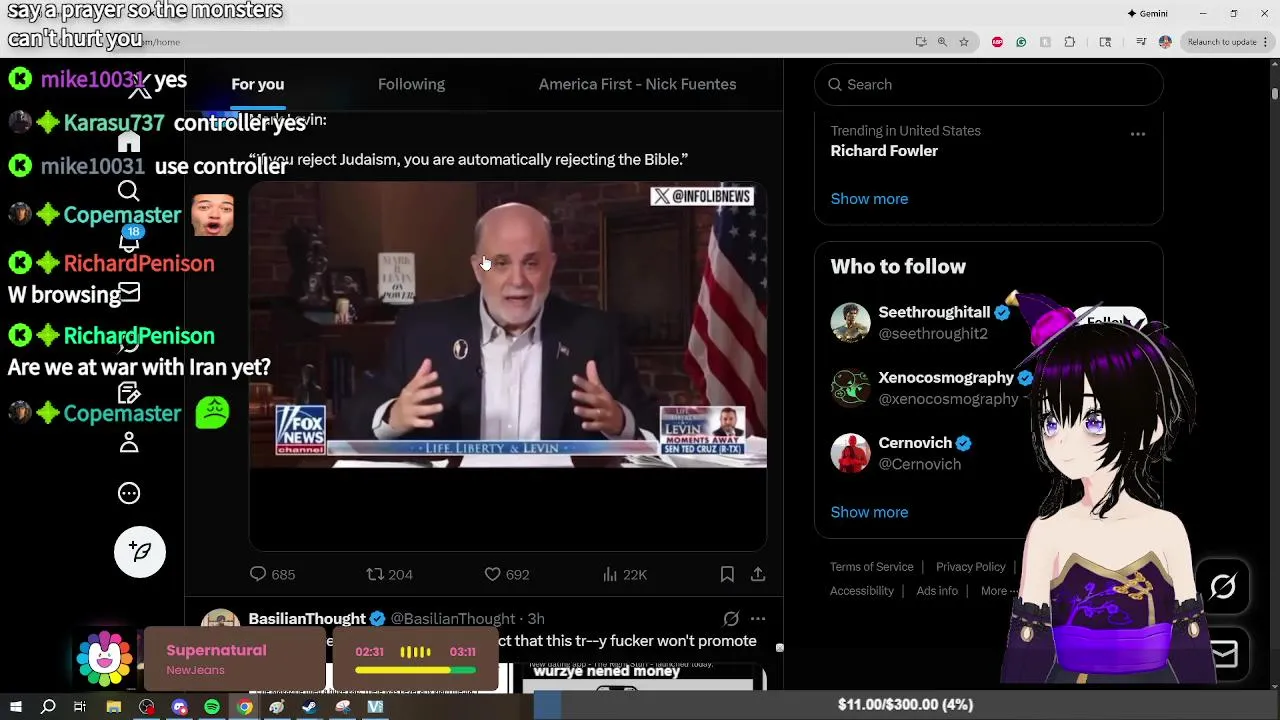Viewport: 1280px width, 720px height.
Task: Open more options for Richard Fowler trend
Action: (x=1138, y=134)
